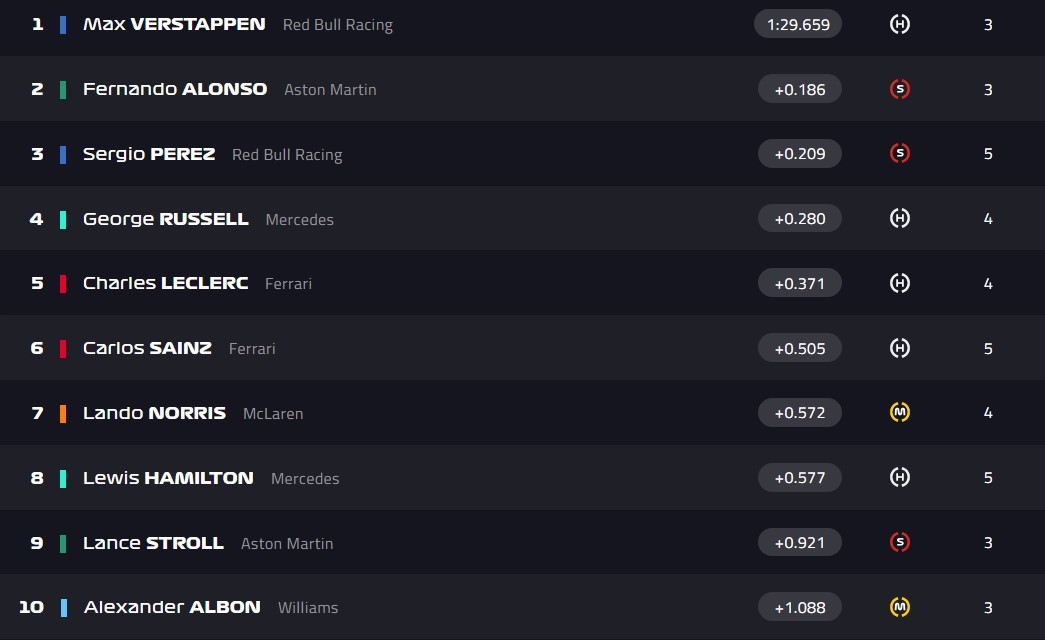This screenshot has width=1045, height=640.
Task: Click Perez's red soft tyre icon
Action: coord(899,154)
